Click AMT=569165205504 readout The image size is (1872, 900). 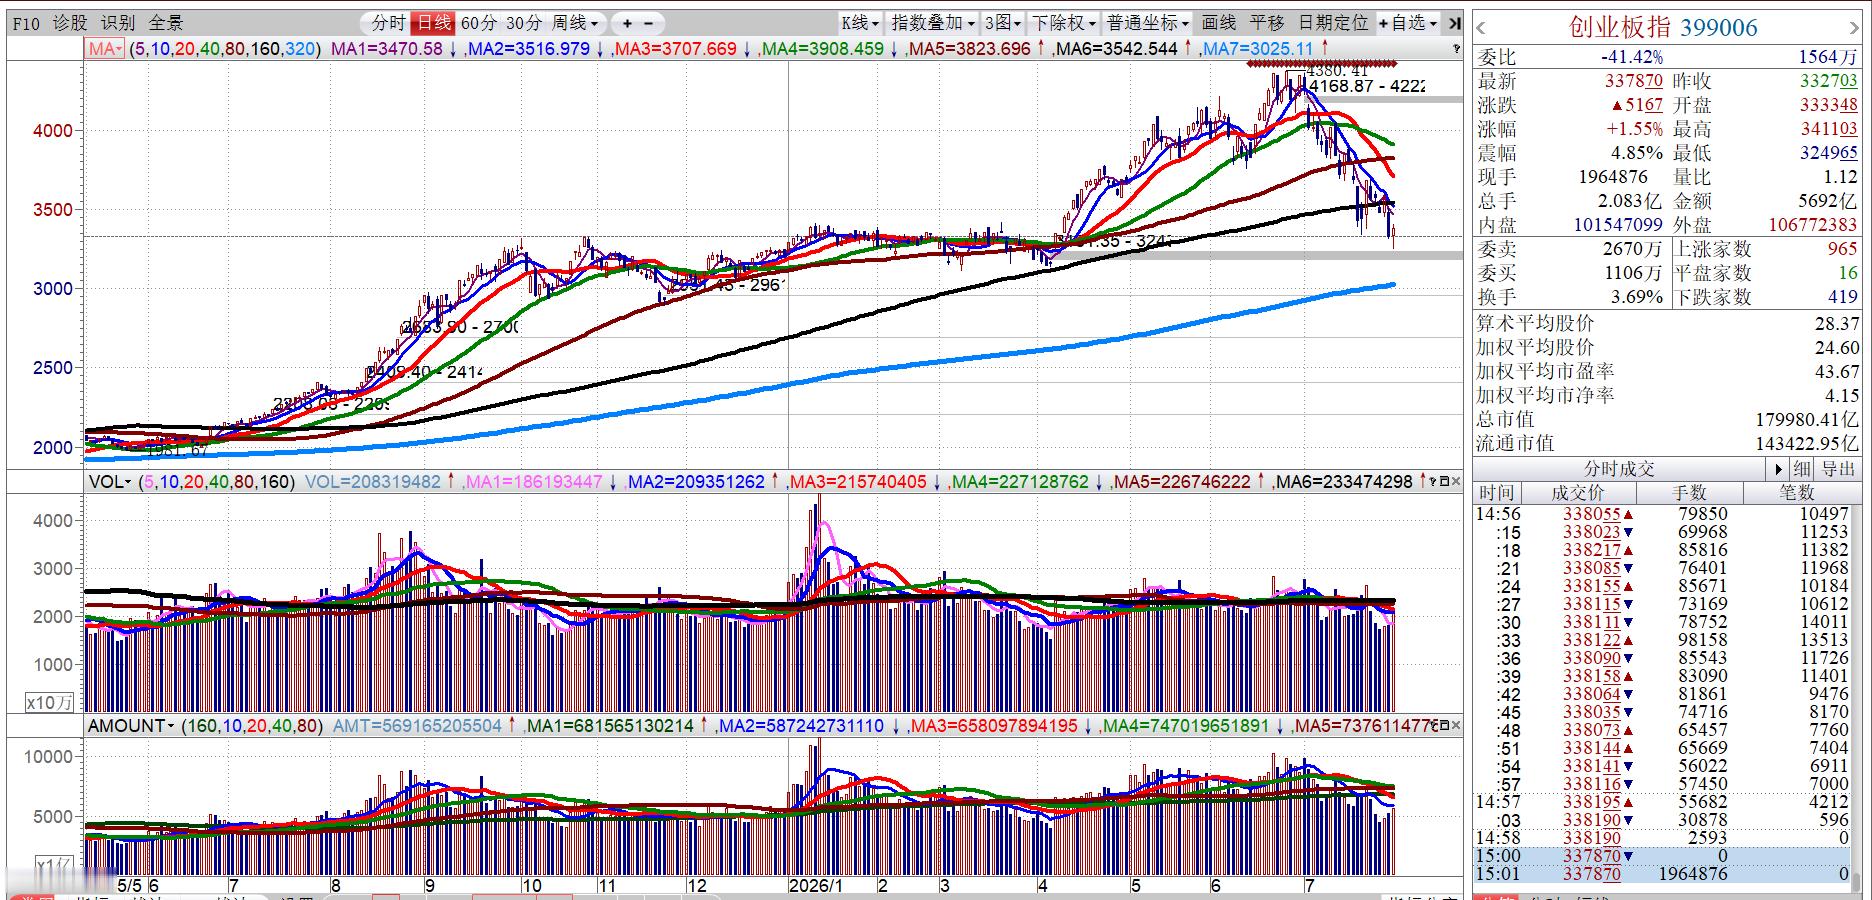(x=417, y=725)
